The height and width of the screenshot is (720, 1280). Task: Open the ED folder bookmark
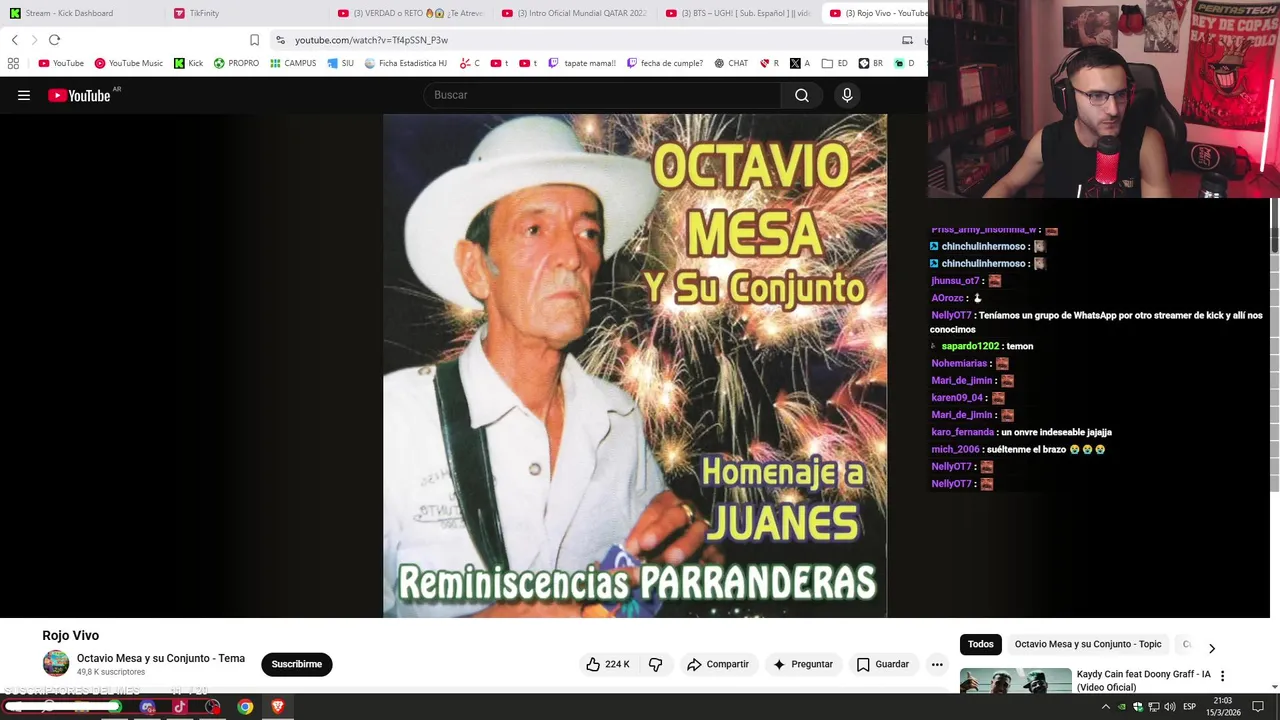[835, 63]
